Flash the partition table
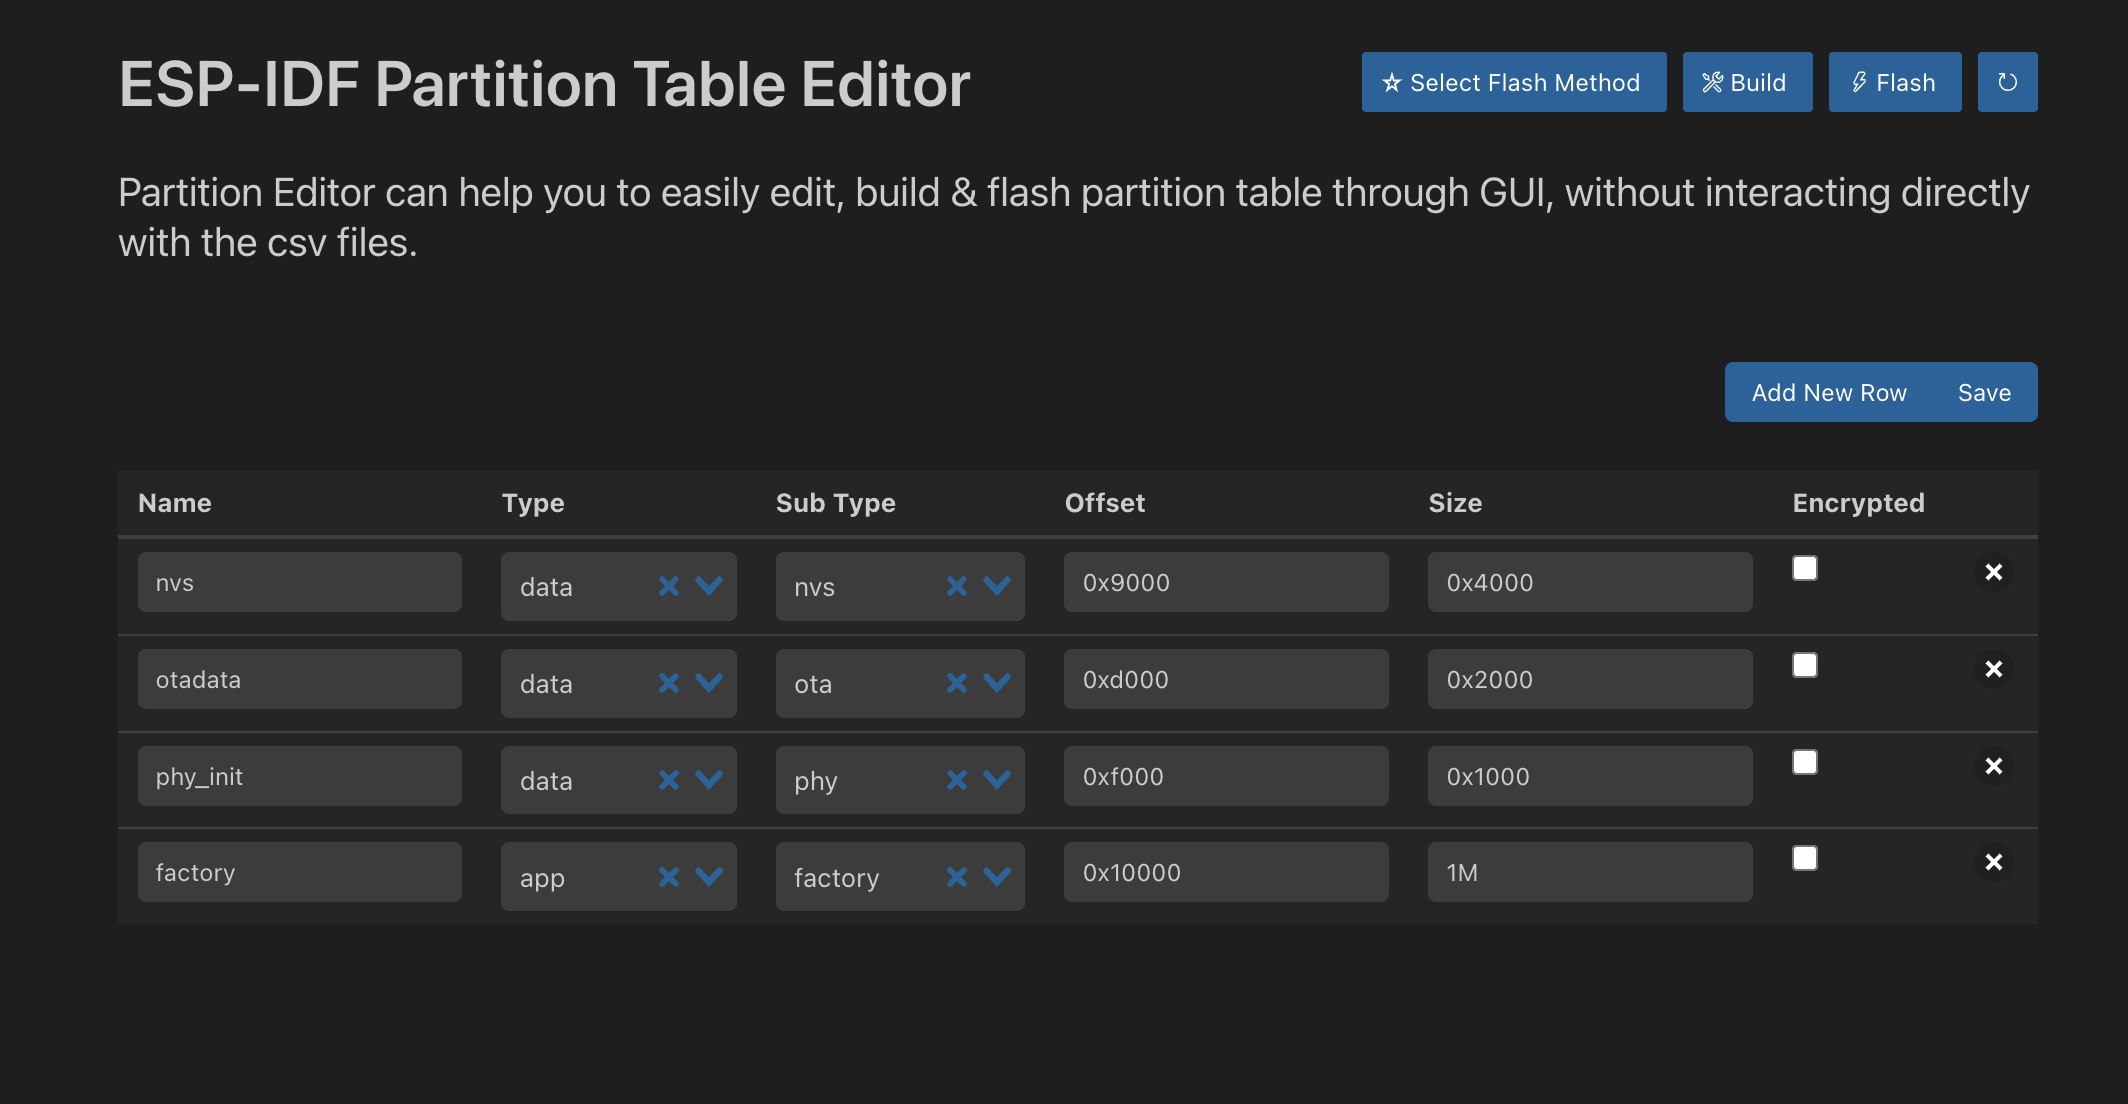 click(1895, 82)
